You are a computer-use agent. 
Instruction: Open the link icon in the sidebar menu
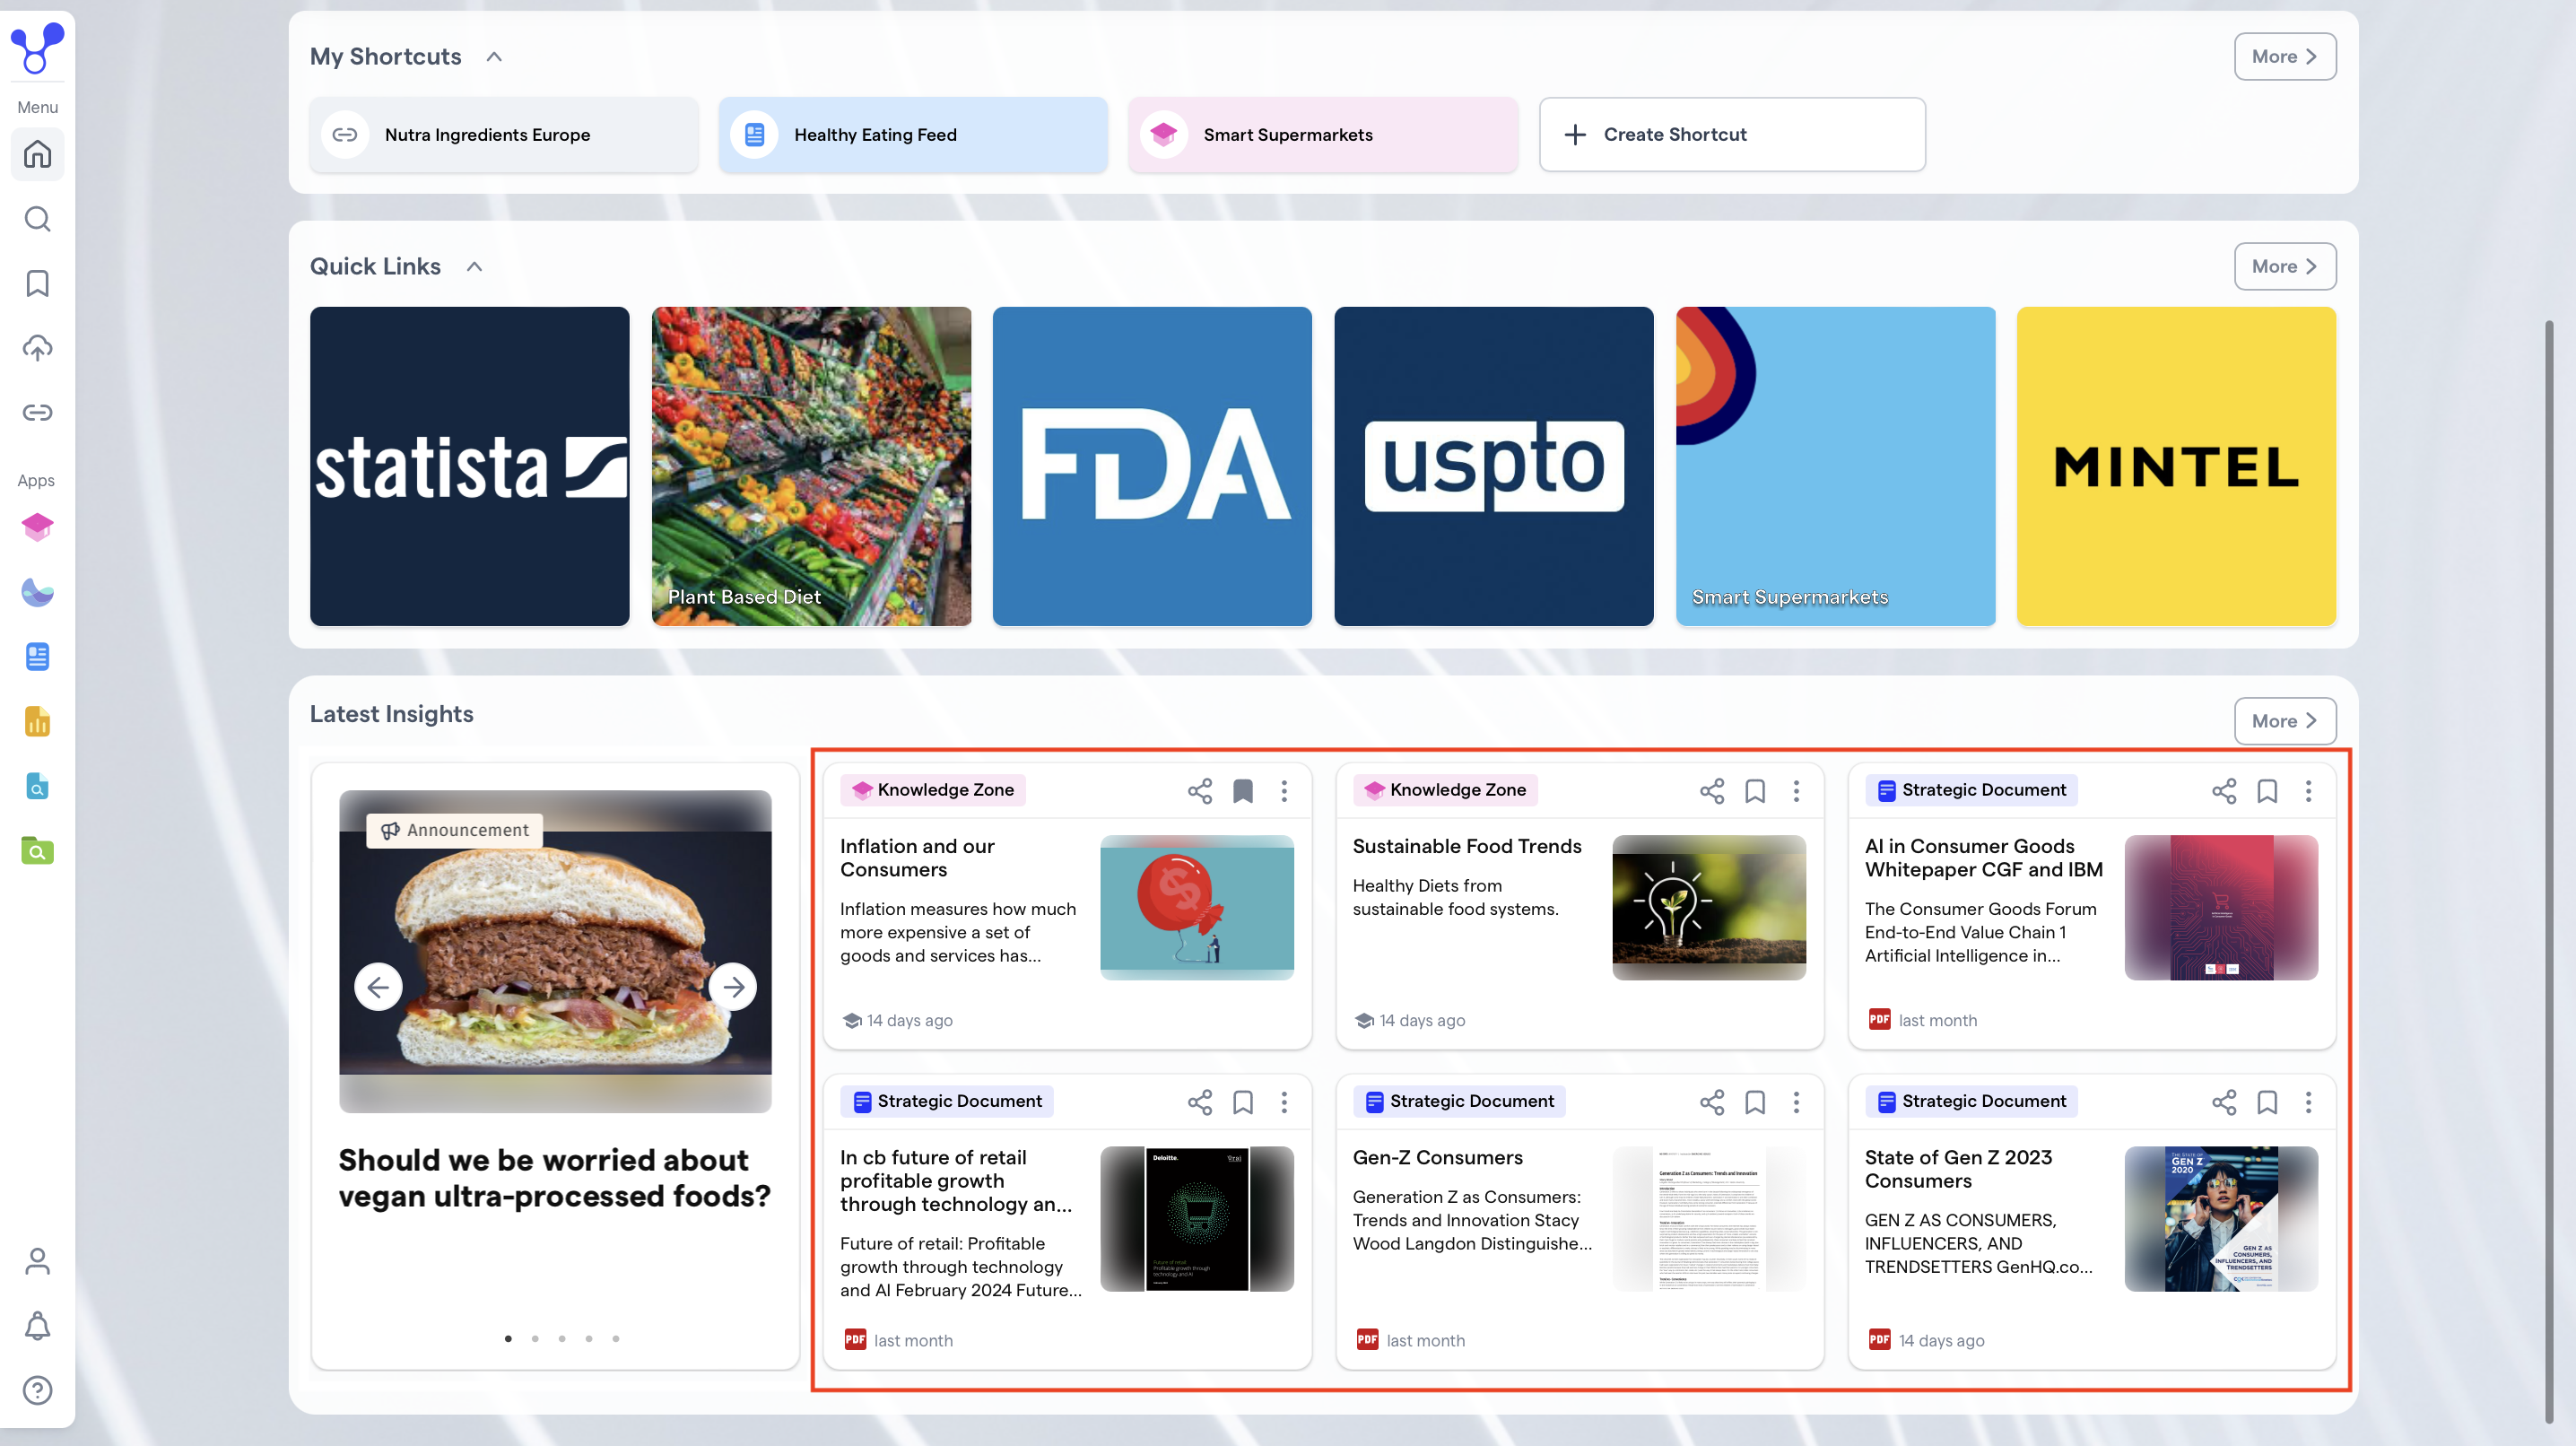[x=37, y=412]
